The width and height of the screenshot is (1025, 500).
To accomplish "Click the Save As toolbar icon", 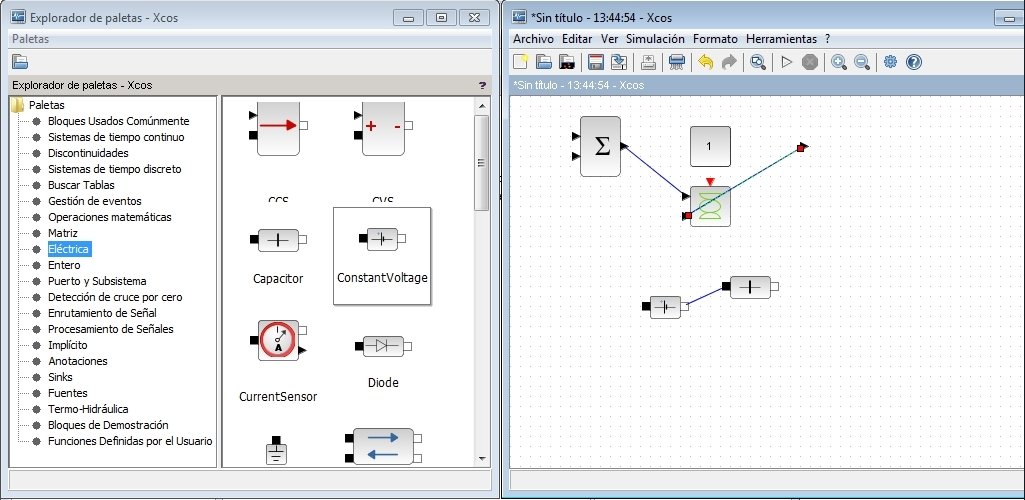I will coord(618,62).
